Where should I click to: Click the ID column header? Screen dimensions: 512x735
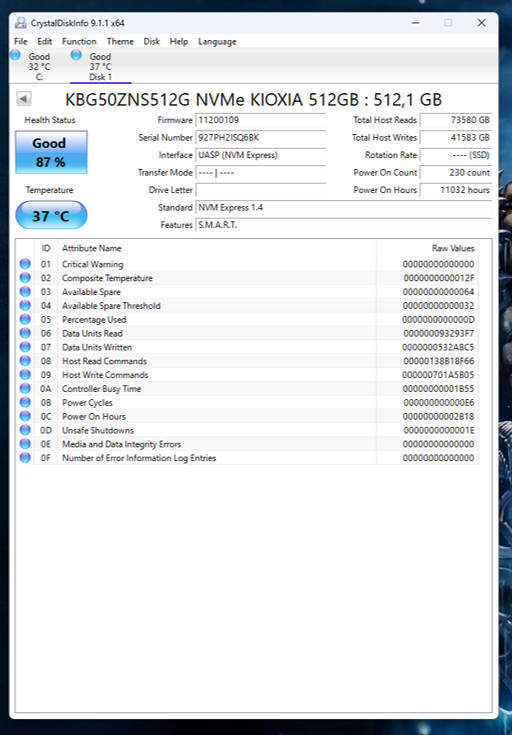tap(45, 248)
